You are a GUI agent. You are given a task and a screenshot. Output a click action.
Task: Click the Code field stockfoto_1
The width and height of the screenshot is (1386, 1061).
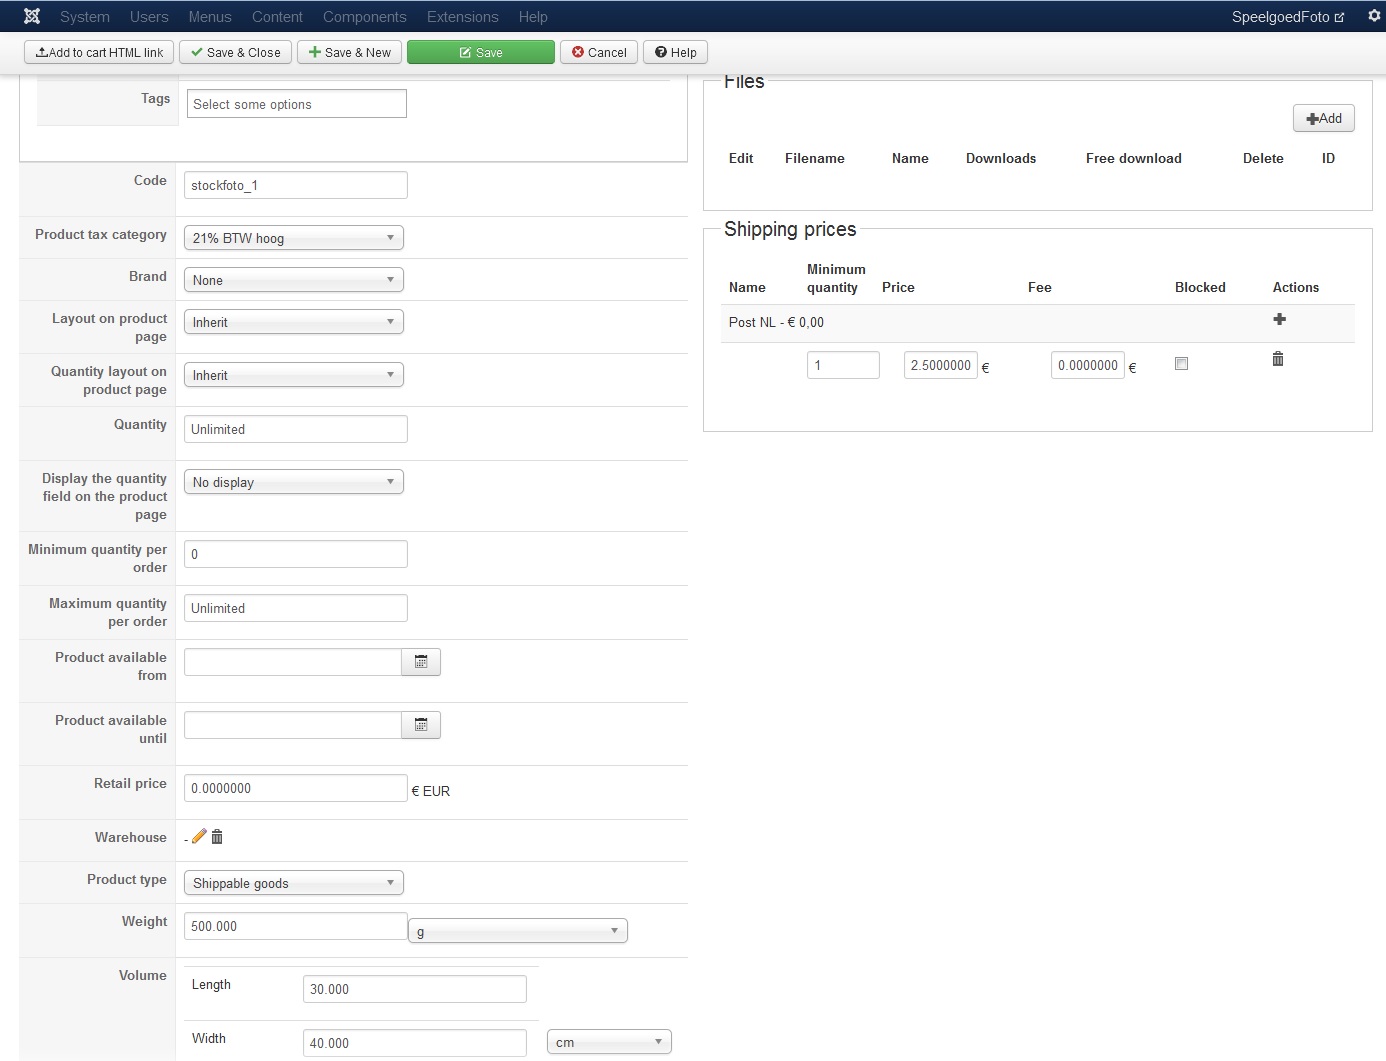pyautogui.click(x=296, y=185)
